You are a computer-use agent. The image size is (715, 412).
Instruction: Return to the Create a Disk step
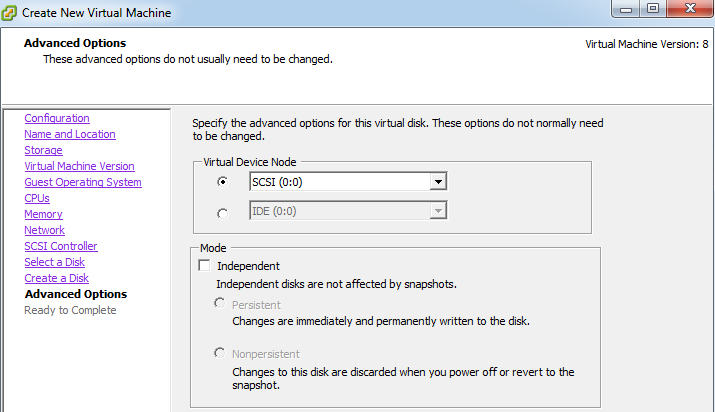pos(57,278)
